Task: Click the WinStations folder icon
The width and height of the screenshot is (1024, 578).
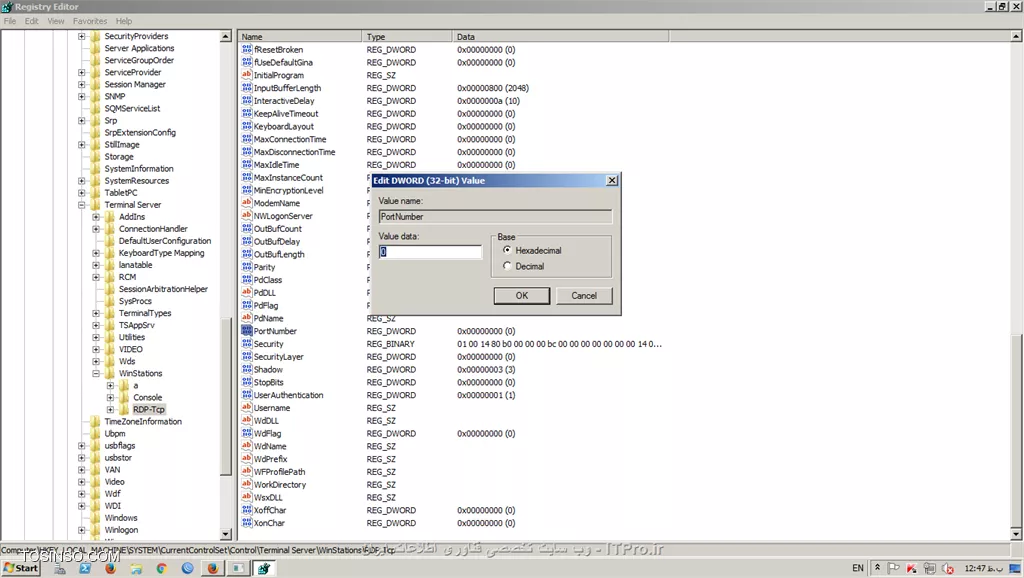Action: coord(110,373)
